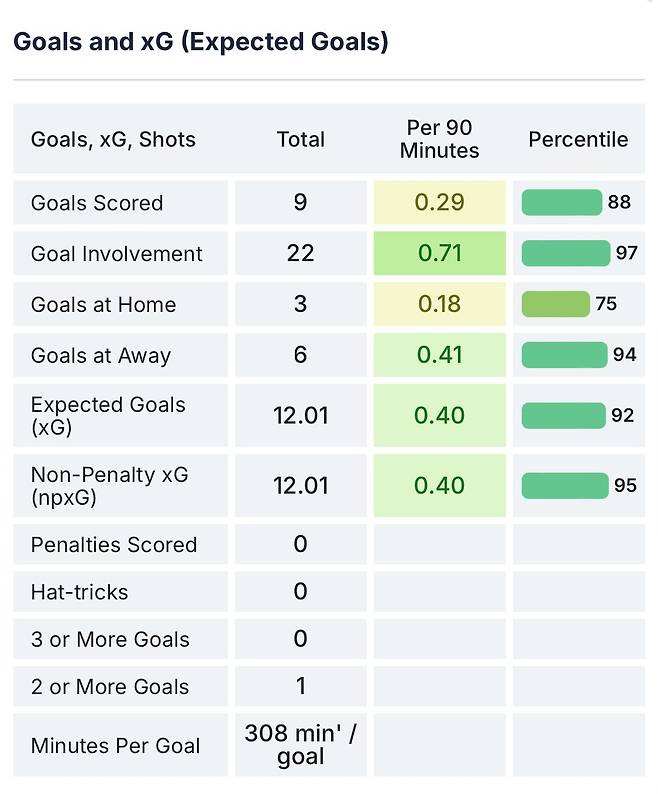Click the Goal Involvement percentile bar

coord(565,254)
